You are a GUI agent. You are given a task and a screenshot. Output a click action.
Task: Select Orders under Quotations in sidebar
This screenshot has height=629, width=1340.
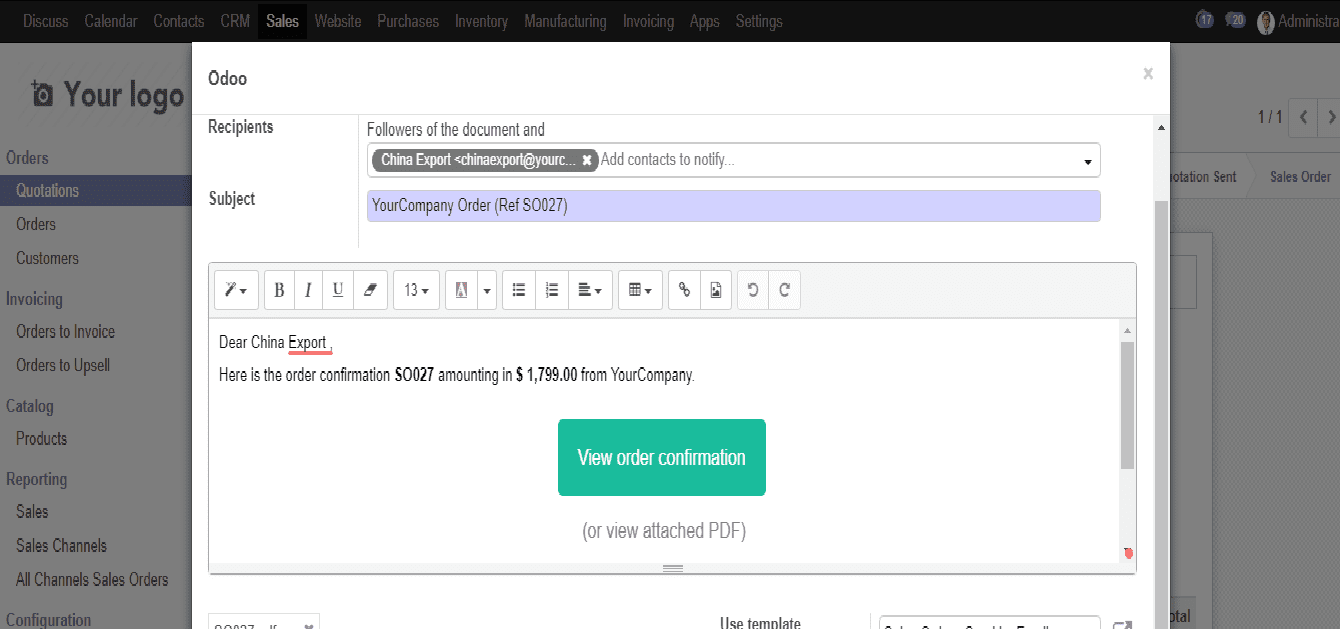36,224
